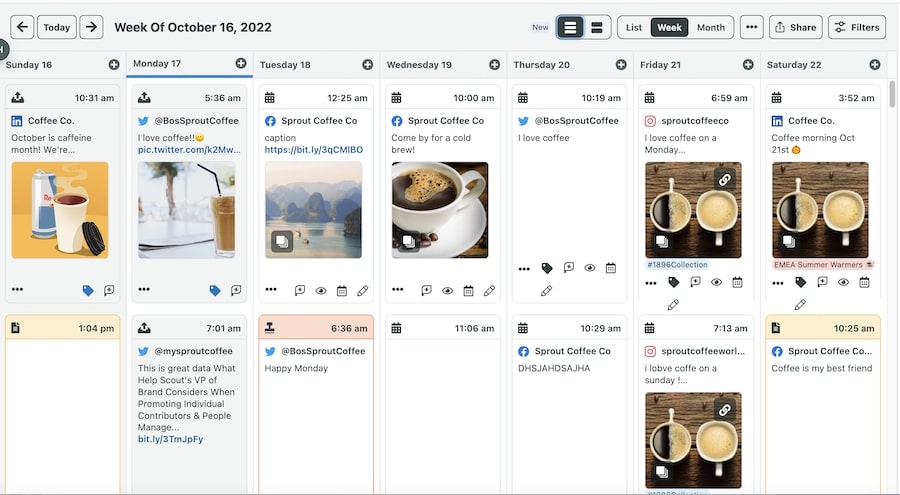Add a post on Monday 17

(x=241, y=64)
